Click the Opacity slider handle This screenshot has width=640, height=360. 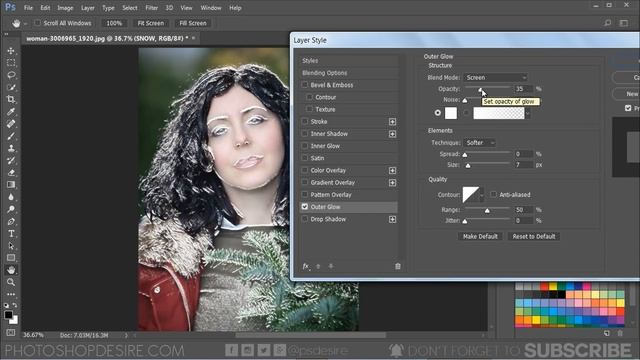click(480, 89)
